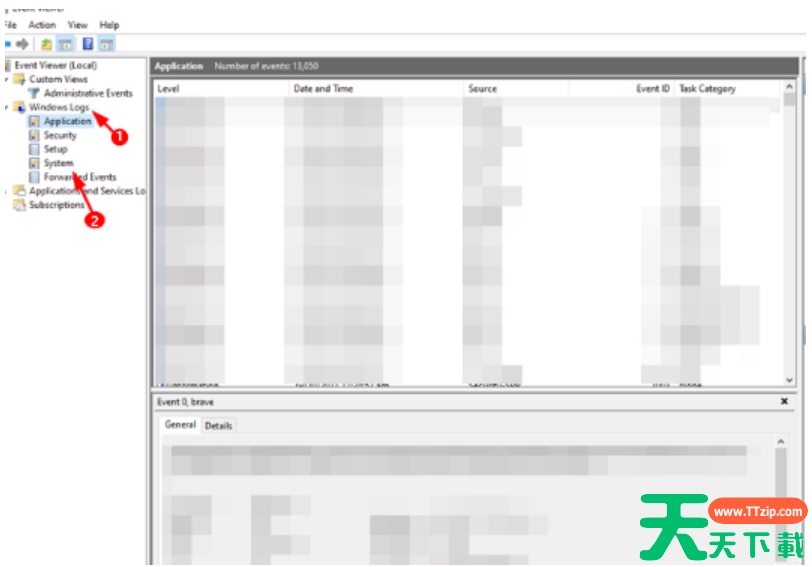Click the Custom Views folder icon
This screenshot has width=812, height=567.
[19, 79]
